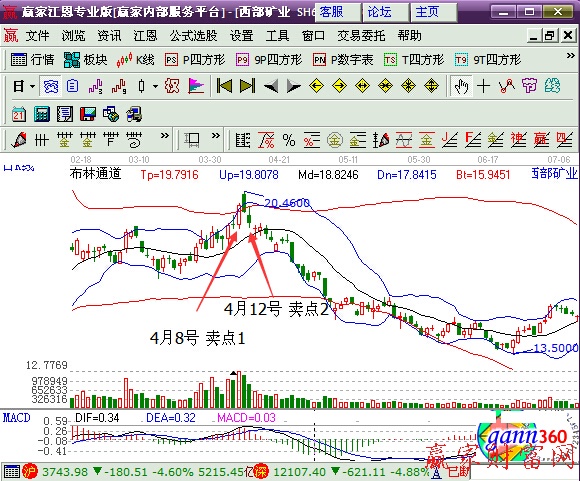
Task: Click the yellow diamond left-arrow icon
Action: [317, 86]
